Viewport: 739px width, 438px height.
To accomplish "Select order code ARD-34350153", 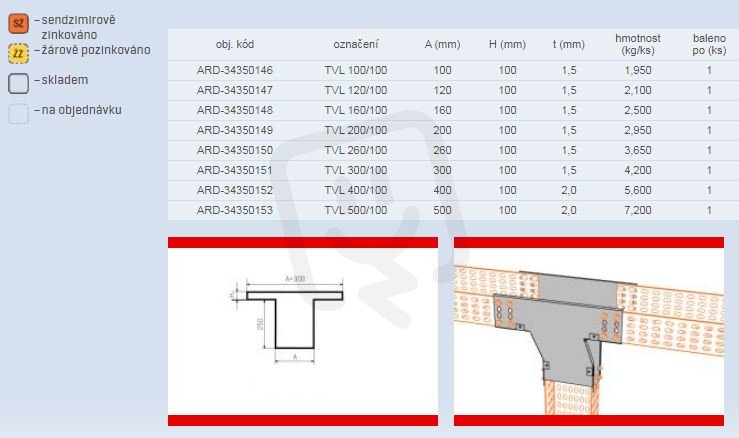I will coord(235,210).
